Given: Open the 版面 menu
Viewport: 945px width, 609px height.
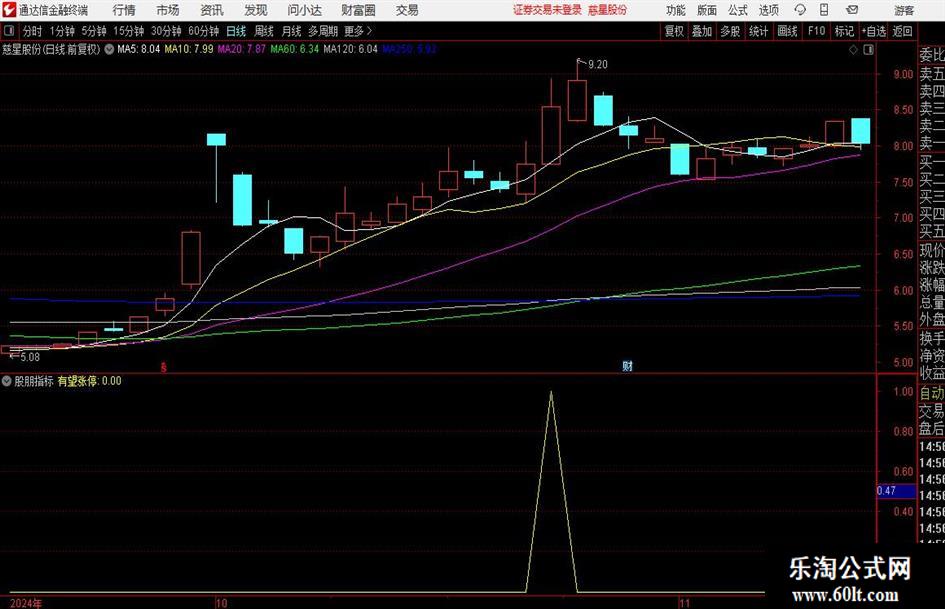Looking at the screenshot, I should [706, 10].
